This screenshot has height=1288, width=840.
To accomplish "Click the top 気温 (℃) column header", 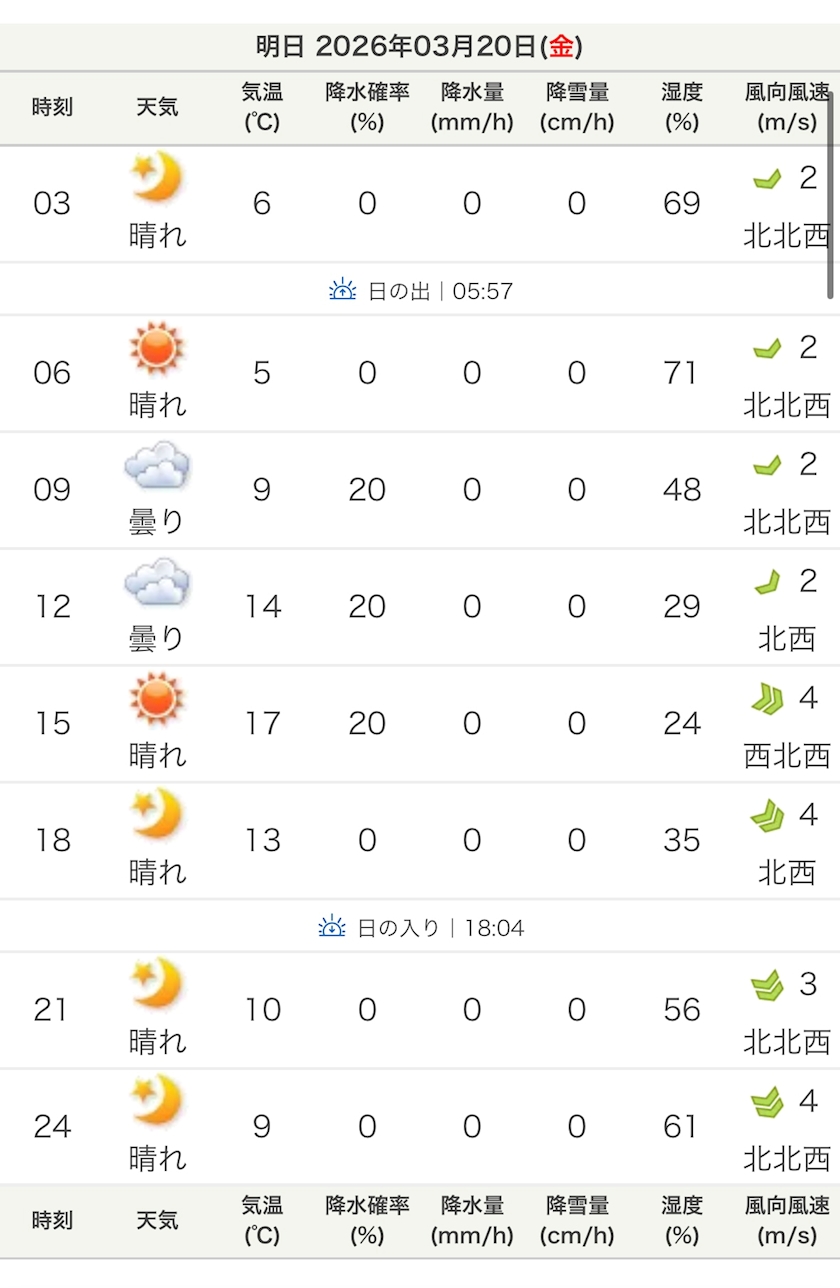I will click(262, 107).
